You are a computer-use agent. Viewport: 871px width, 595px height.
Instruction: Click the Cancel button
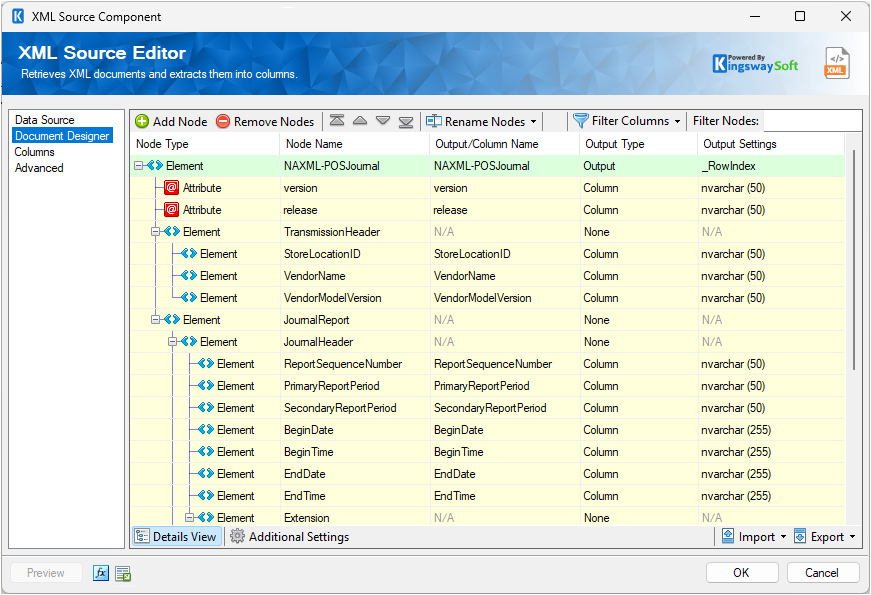(x=822, y=572)
